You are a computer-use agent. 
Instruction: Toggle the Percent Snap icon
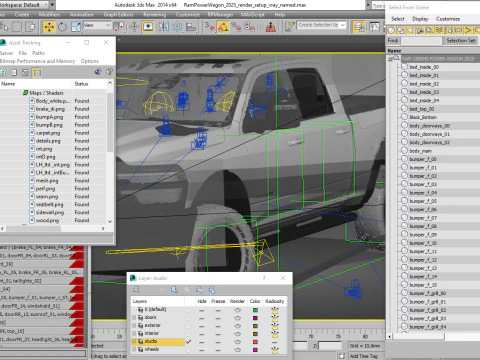[x=236, y=27]
